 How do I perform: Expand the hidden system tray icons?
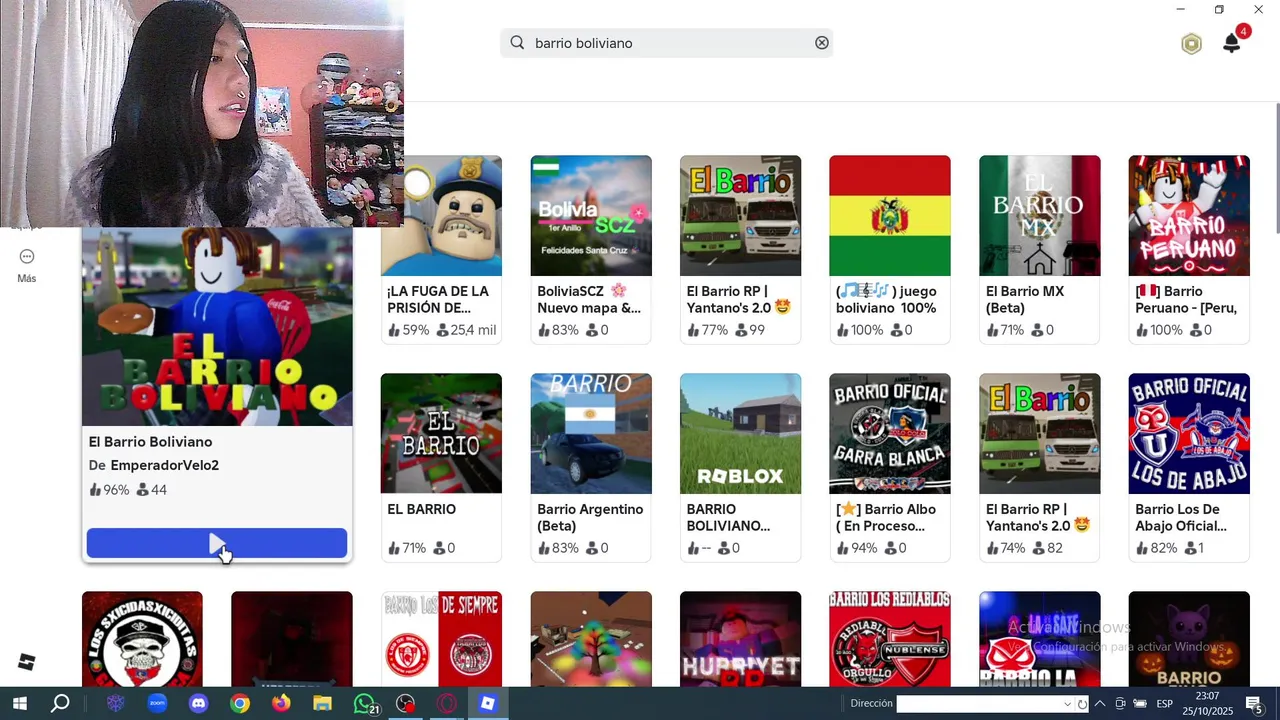click(x=1100, y=703)
